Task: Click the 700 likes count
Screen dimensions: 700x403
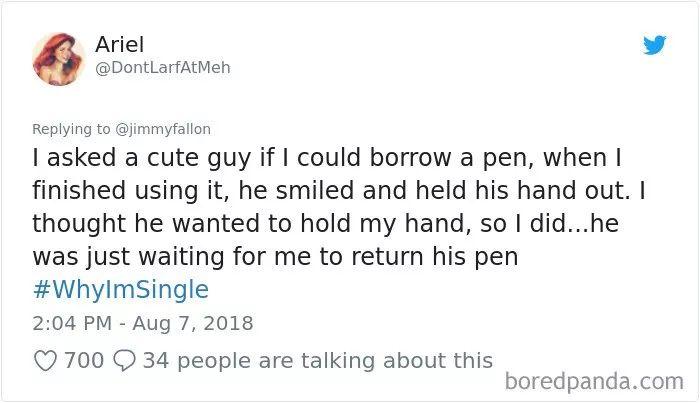Action: point(83,360)
